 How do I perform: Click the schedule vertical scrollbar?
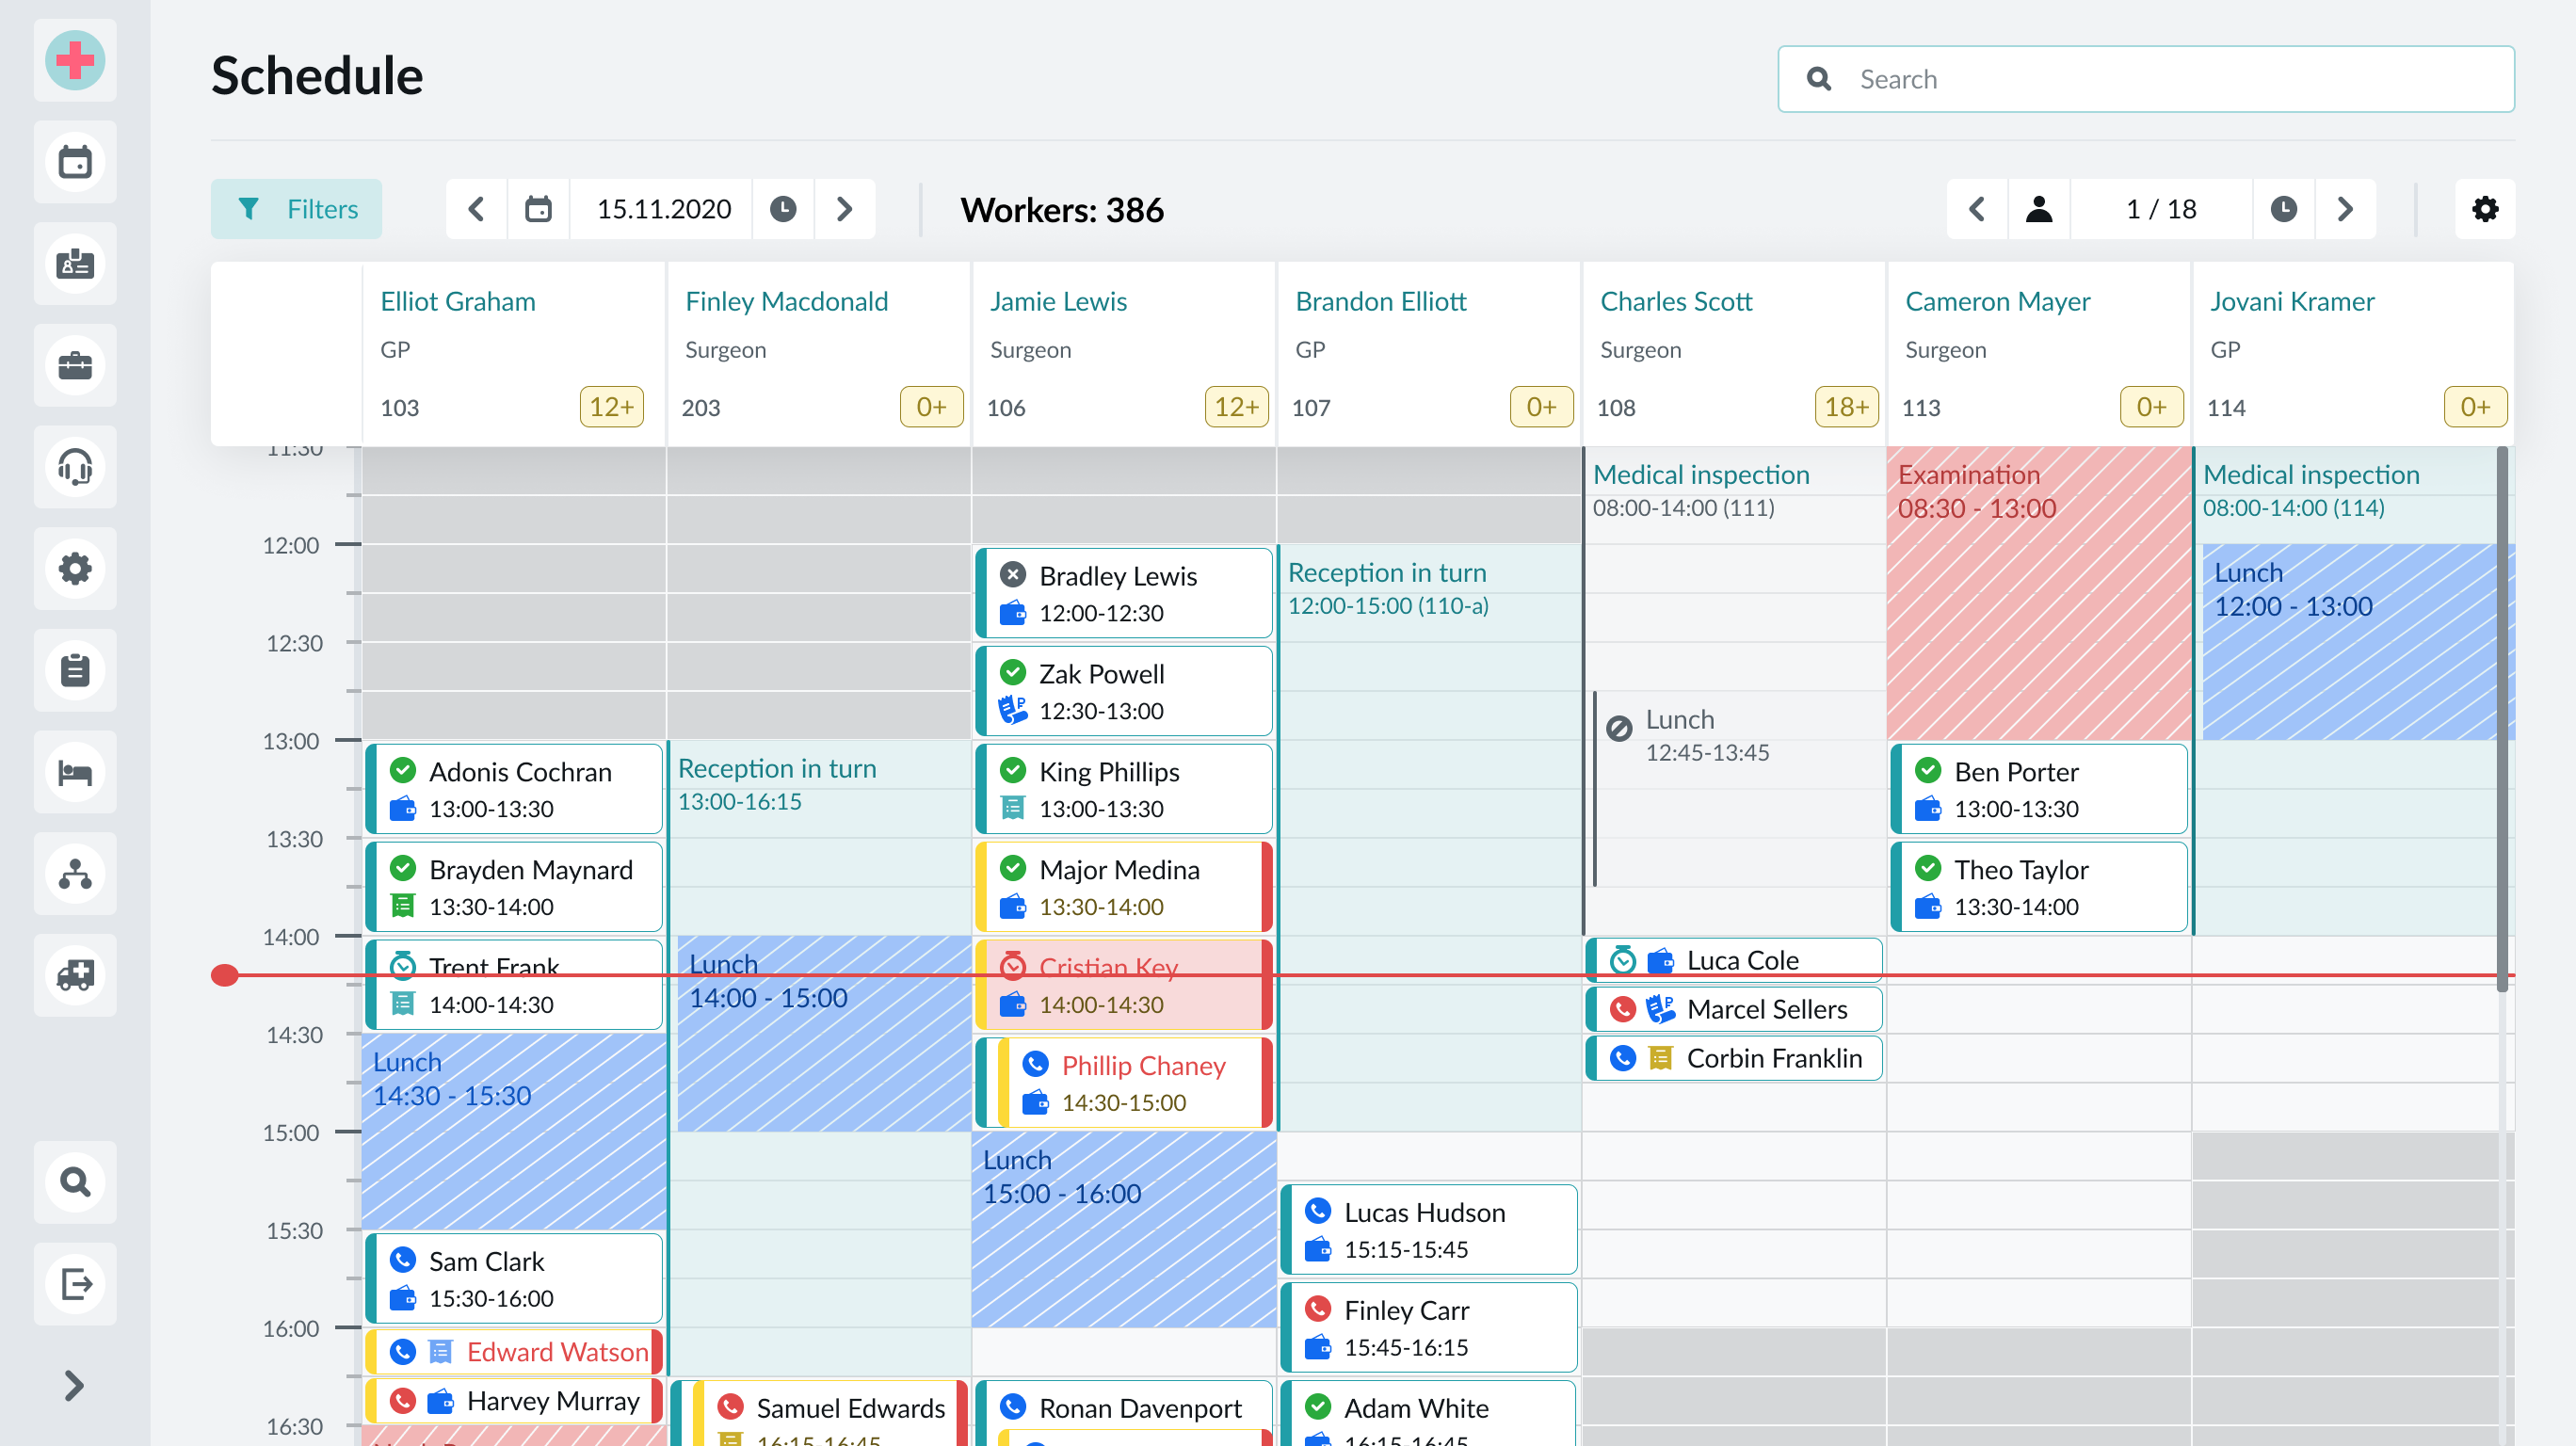[2502, 720]
